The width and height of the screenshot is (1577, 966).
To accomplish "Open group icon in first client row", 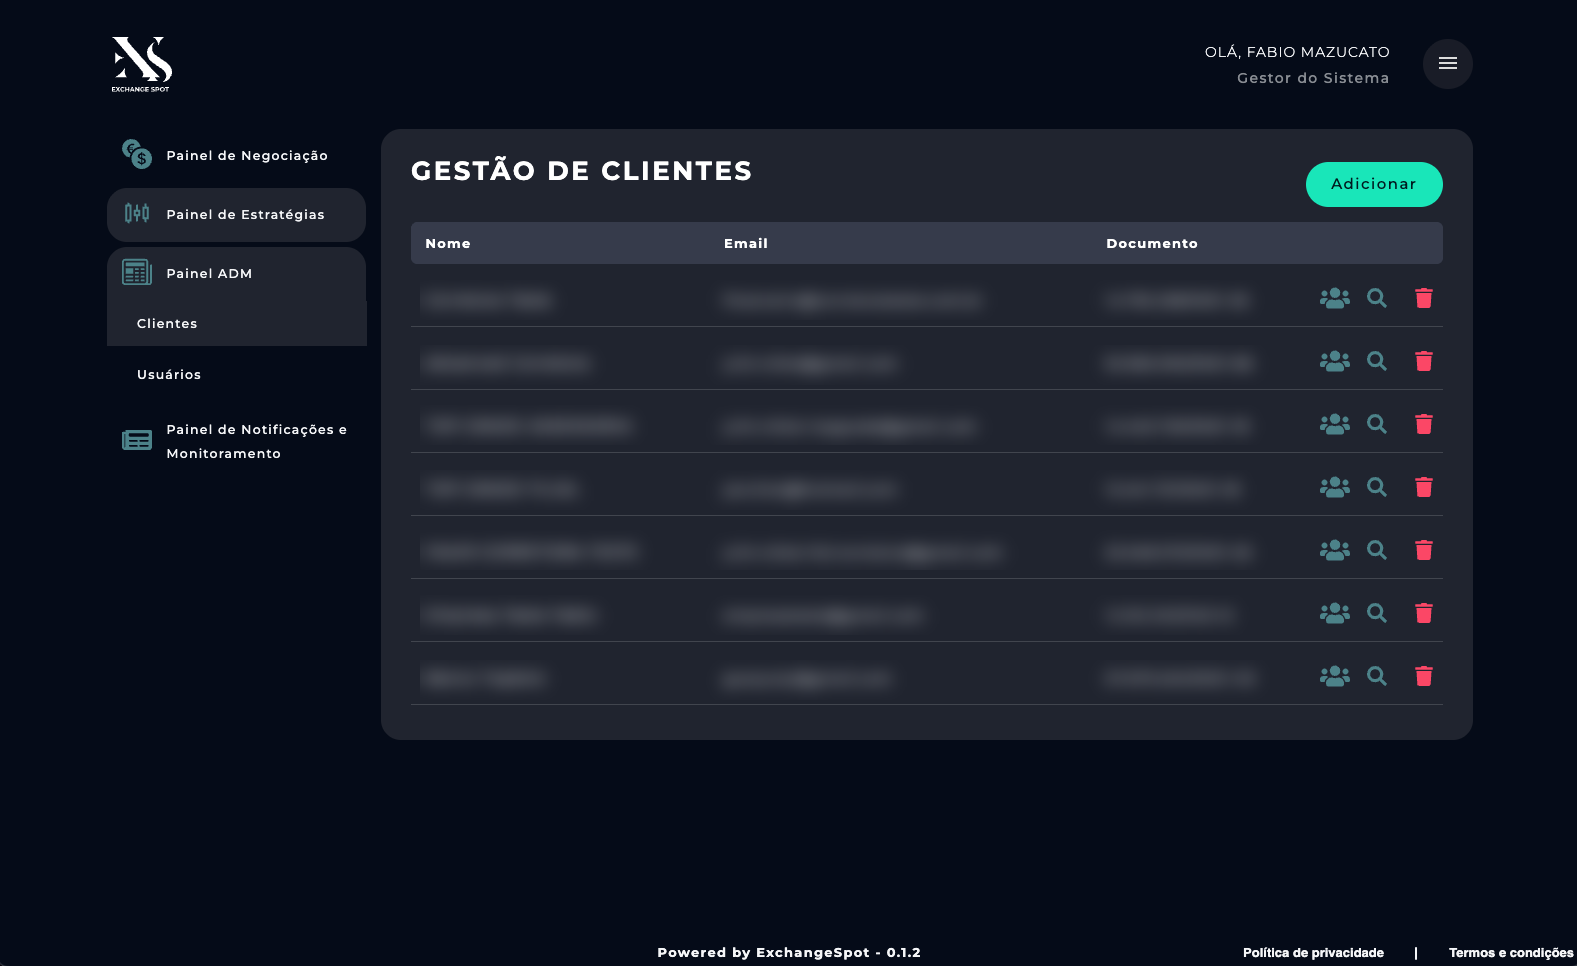I will tap(1334, 298).
